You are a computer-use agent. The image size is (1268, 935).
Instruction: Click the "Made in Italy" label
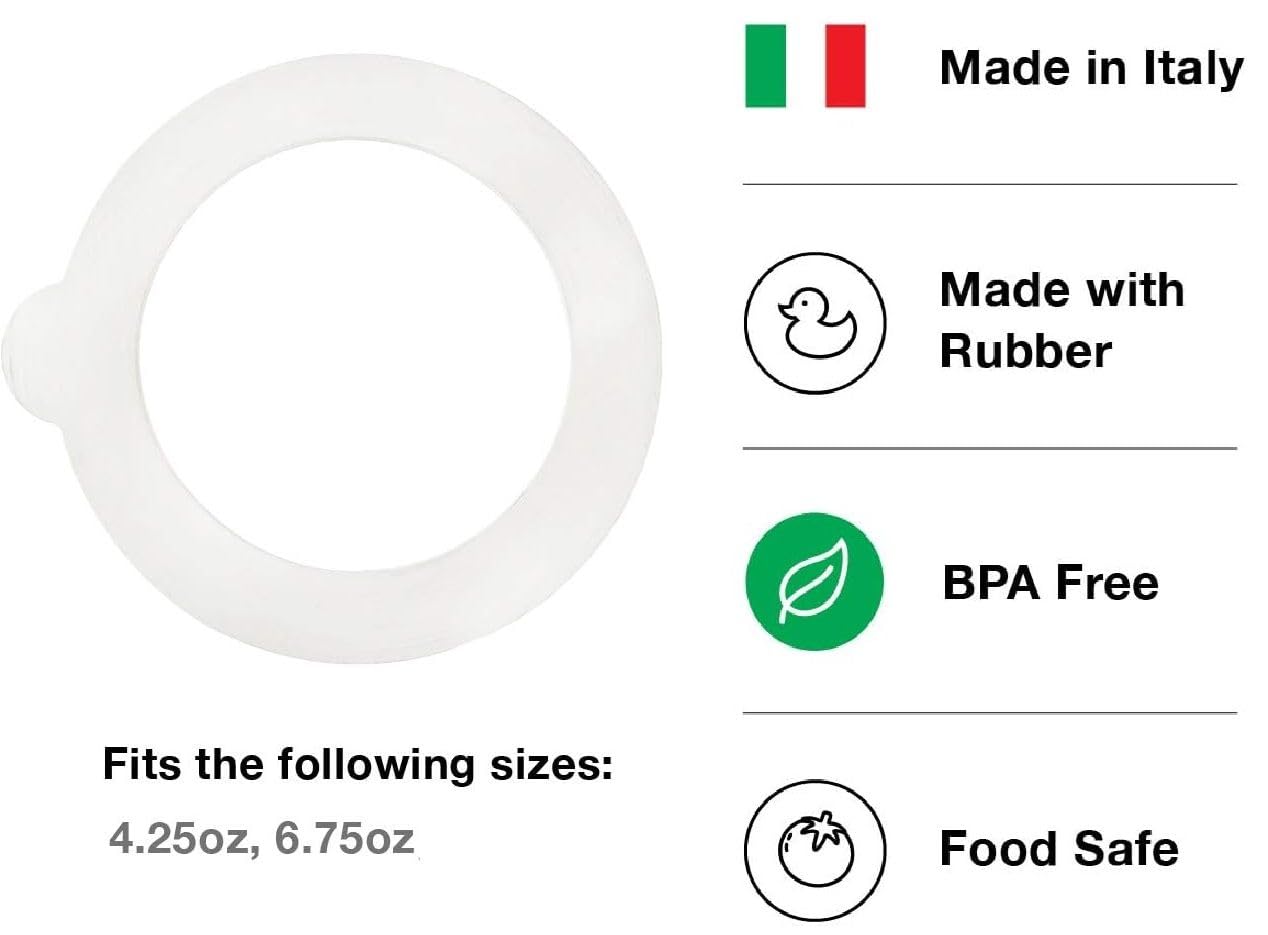click(1091, 68)
